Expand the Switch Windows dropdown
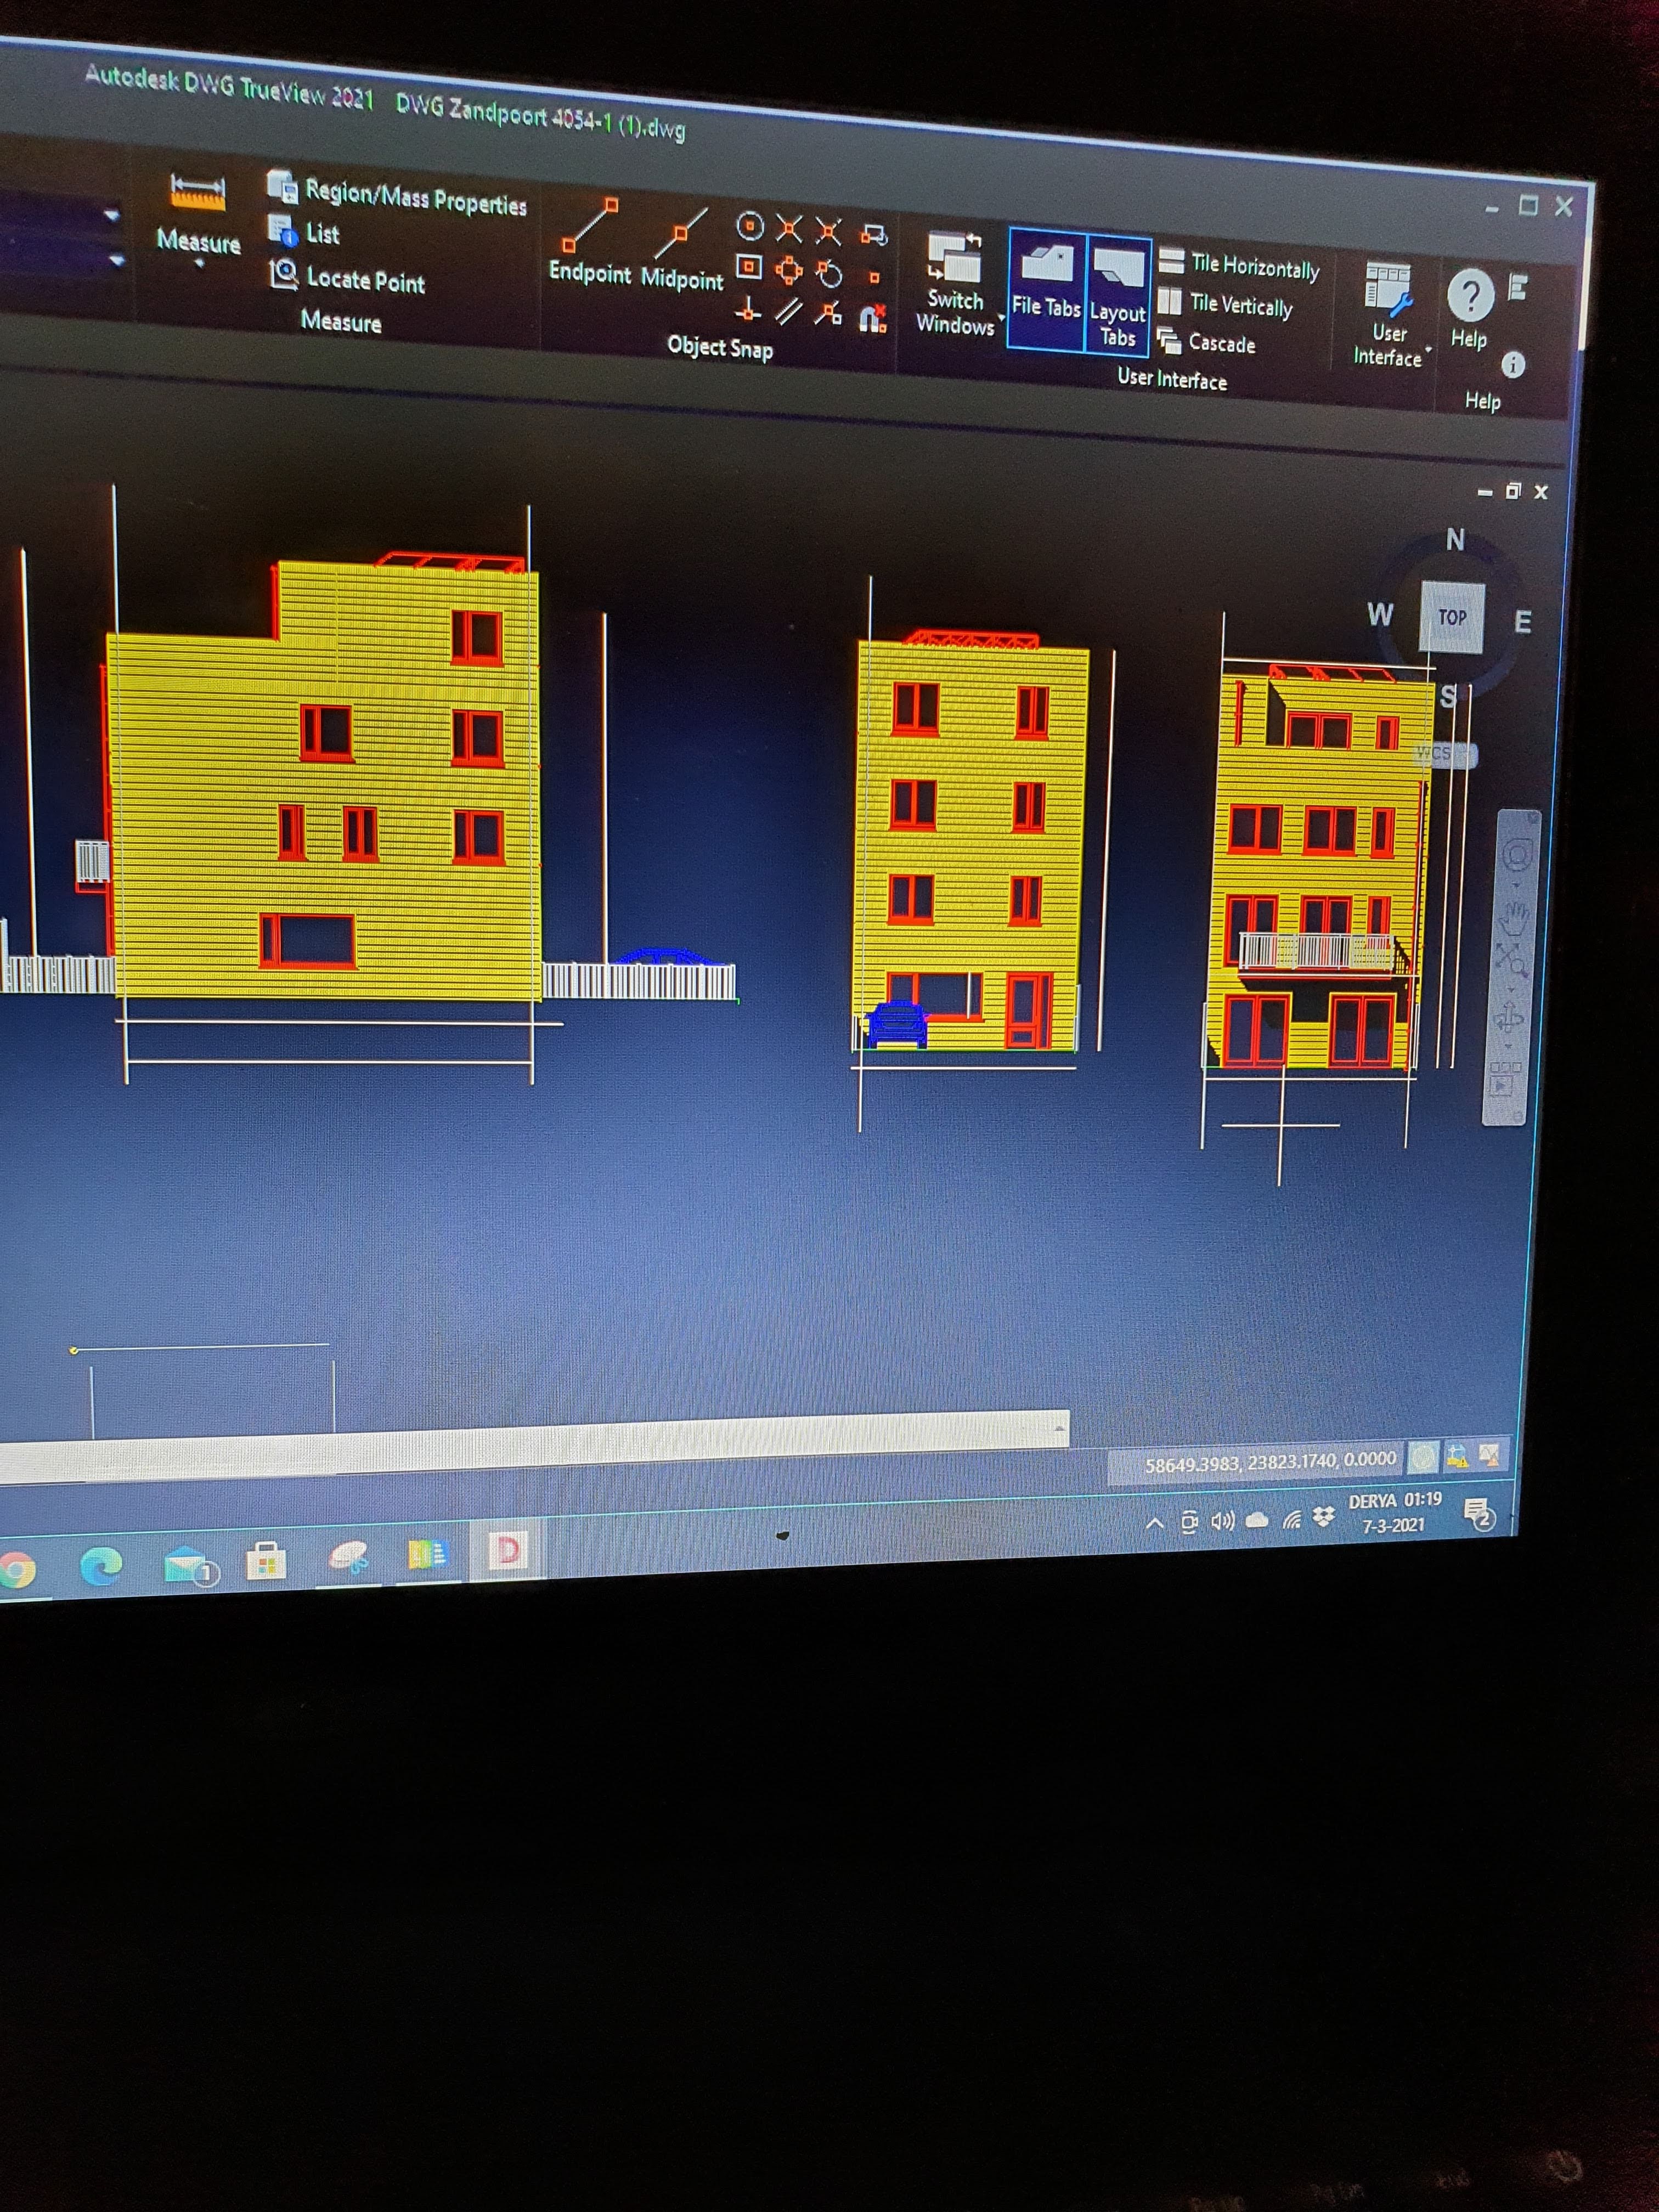 [x=1000, y=319]
